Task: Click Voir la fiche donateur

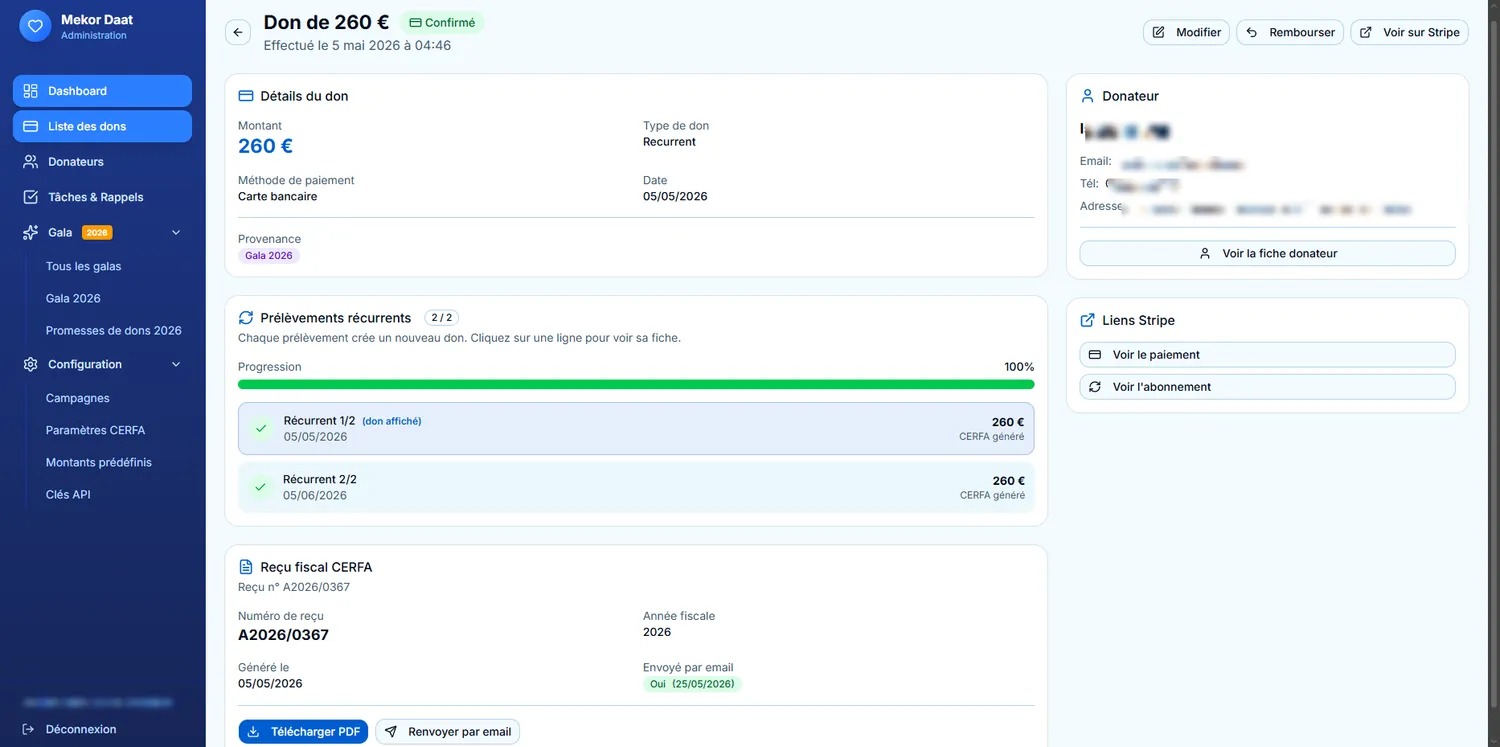Action: 1267,253
